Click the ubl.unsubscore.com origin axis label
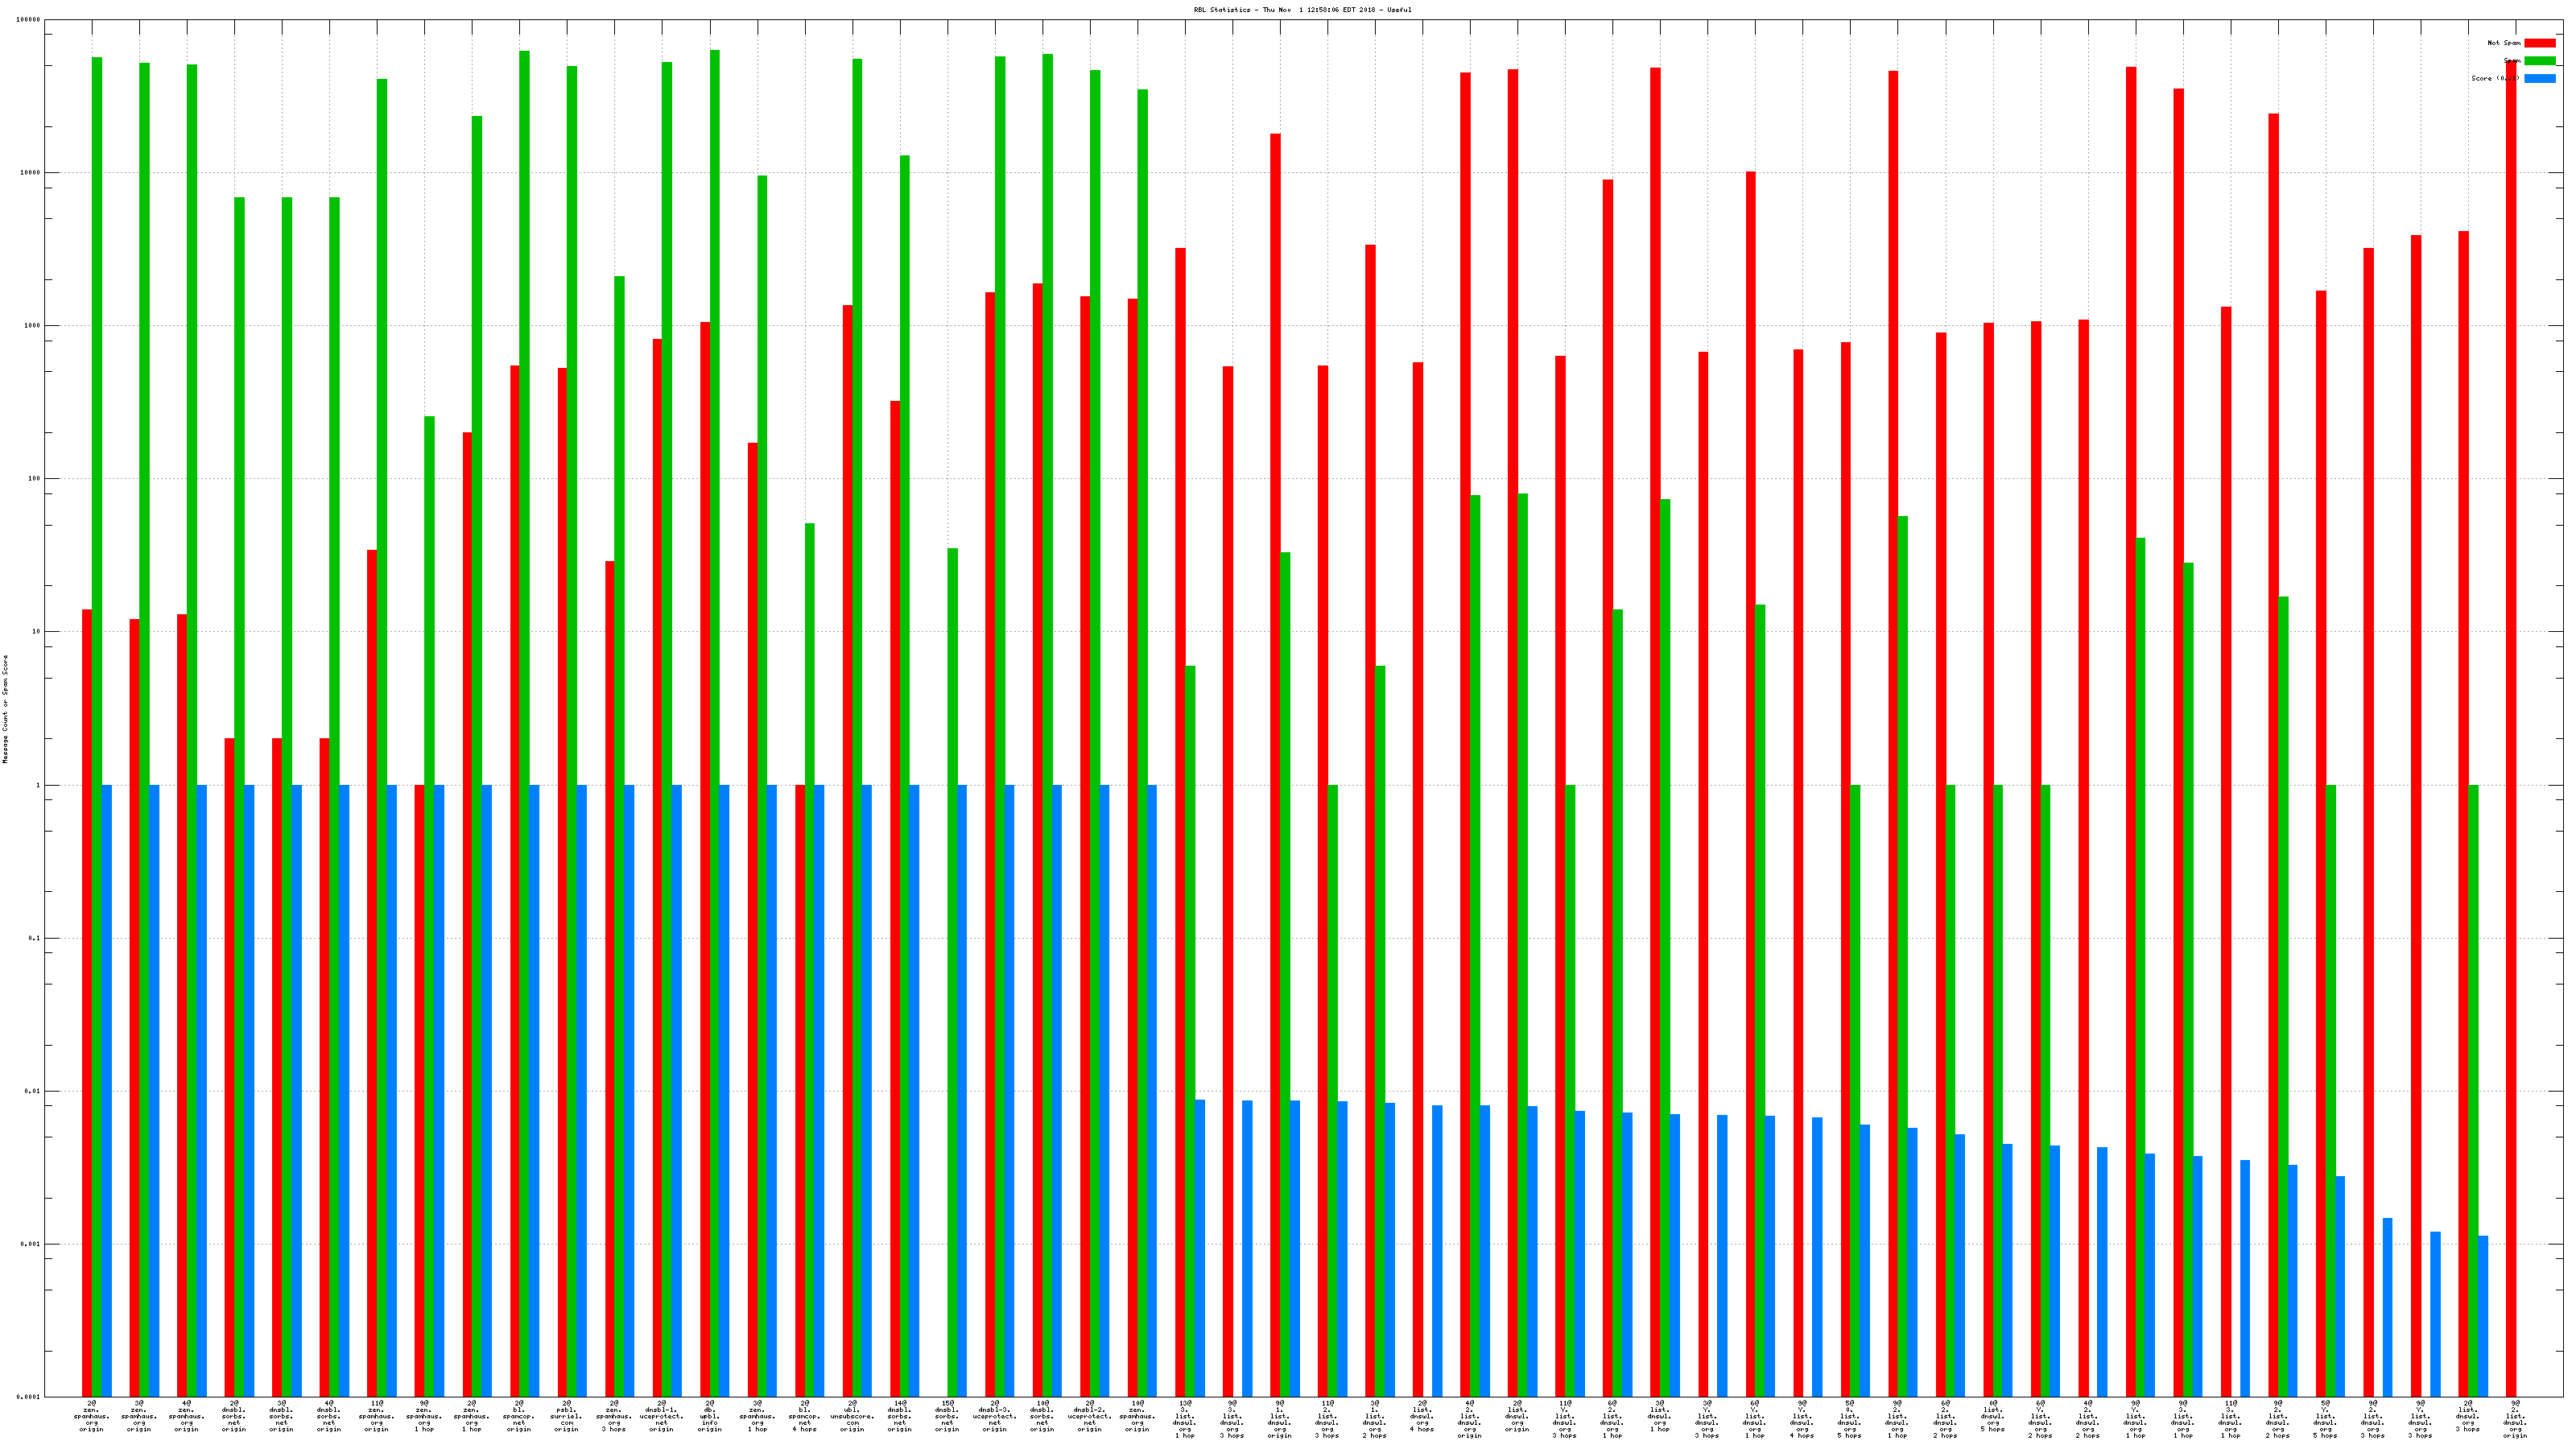 coord(852,1416)
